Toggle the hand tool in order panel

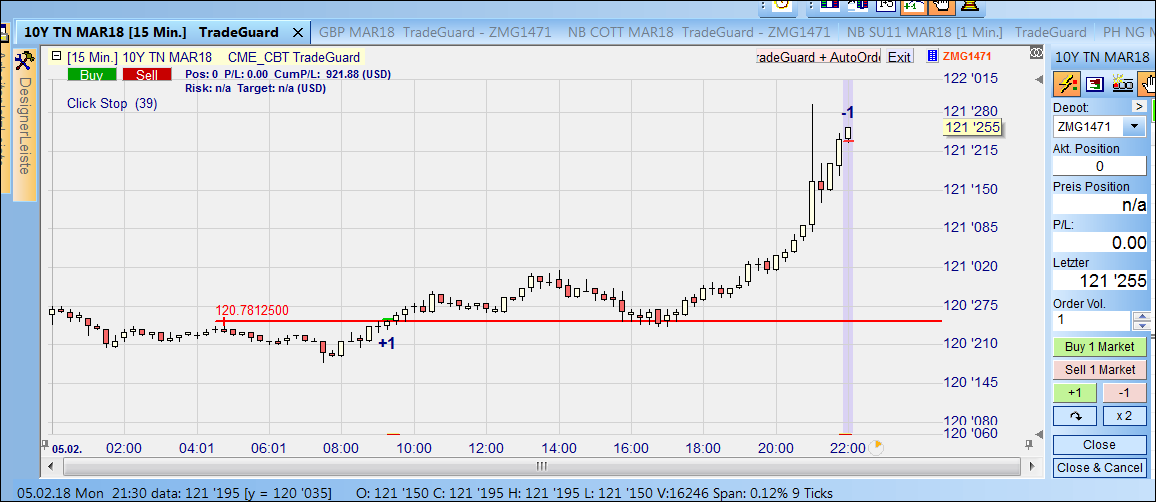(1146, 84)
